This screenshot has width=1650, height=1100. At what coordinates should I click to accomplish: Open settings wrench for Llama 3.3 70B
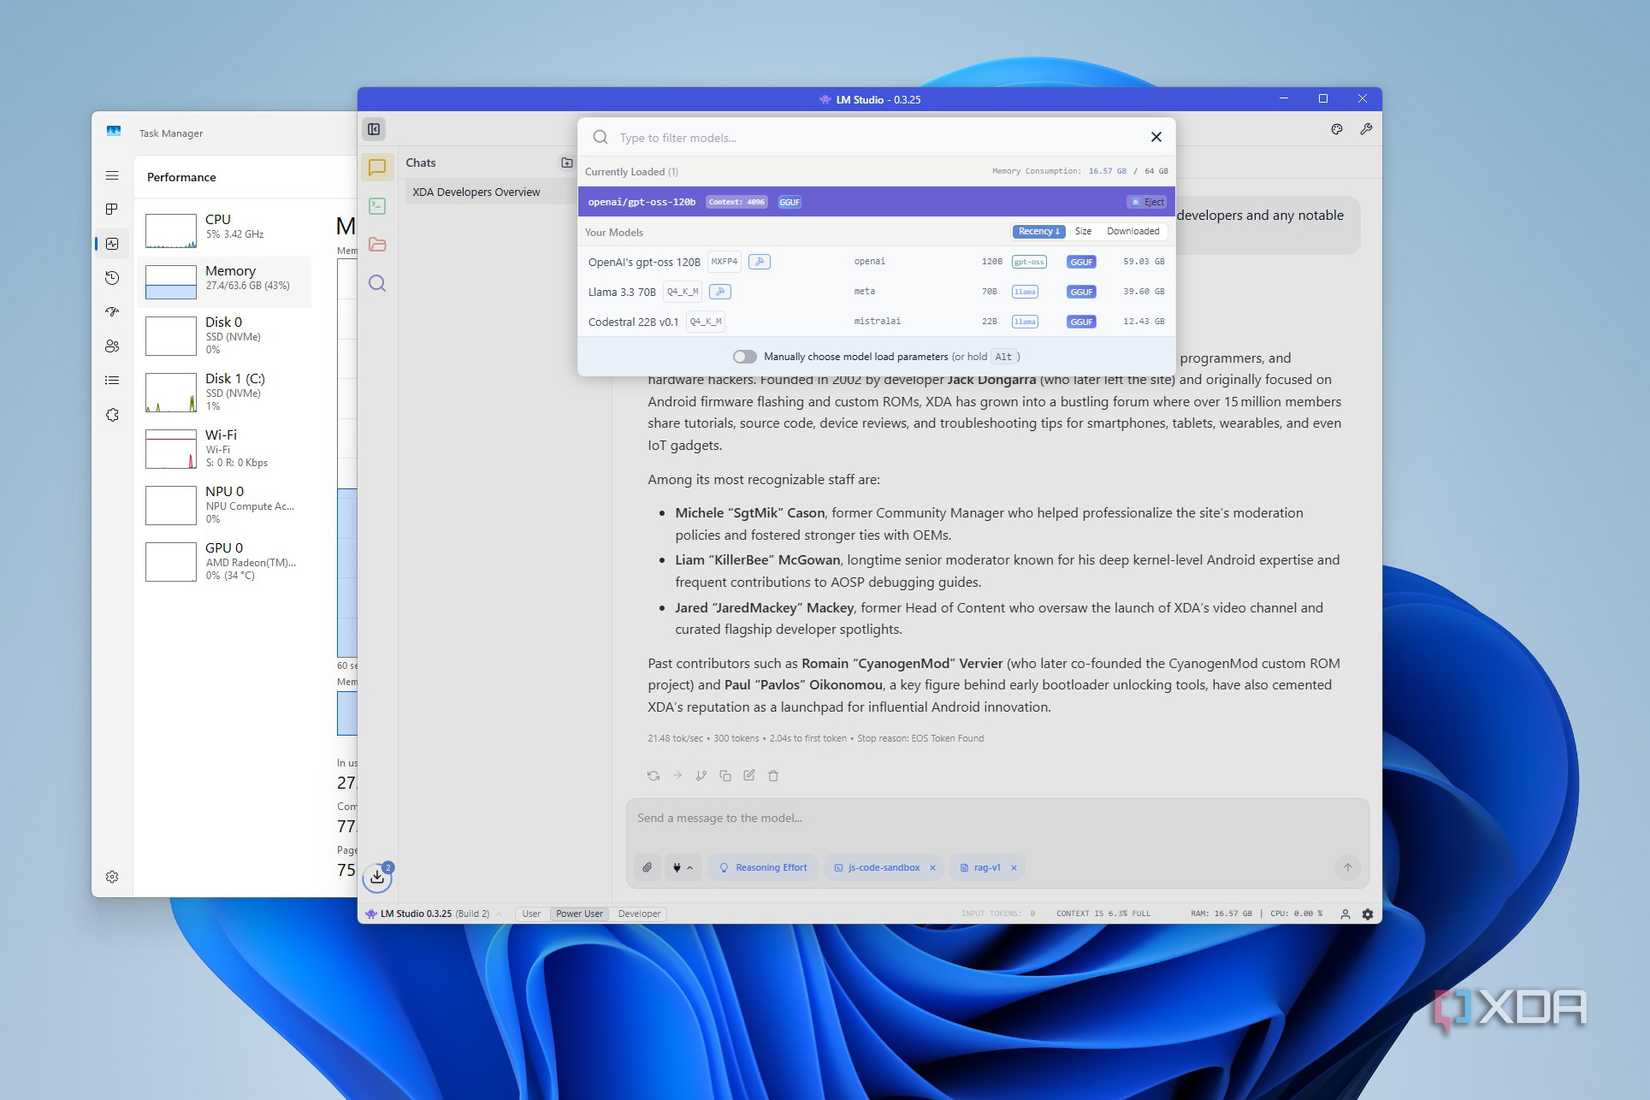[x=720, y=292]
